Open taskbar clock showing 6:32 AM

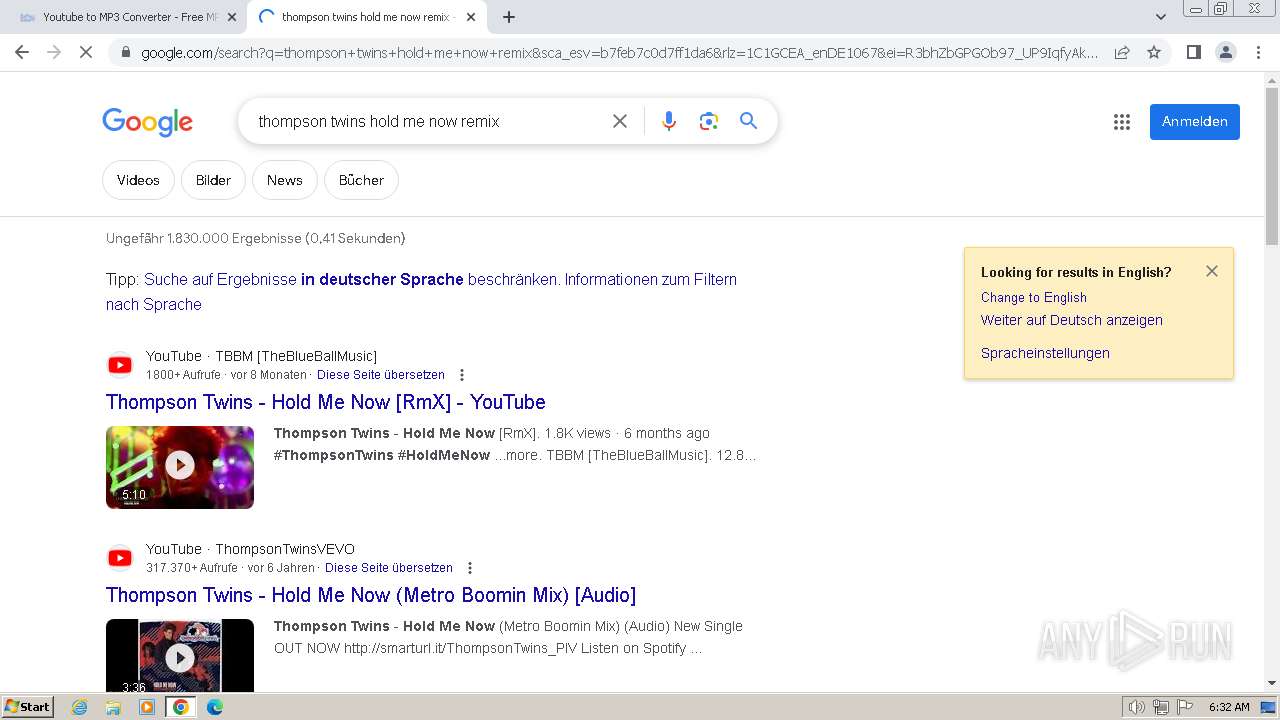[1229, 707]
